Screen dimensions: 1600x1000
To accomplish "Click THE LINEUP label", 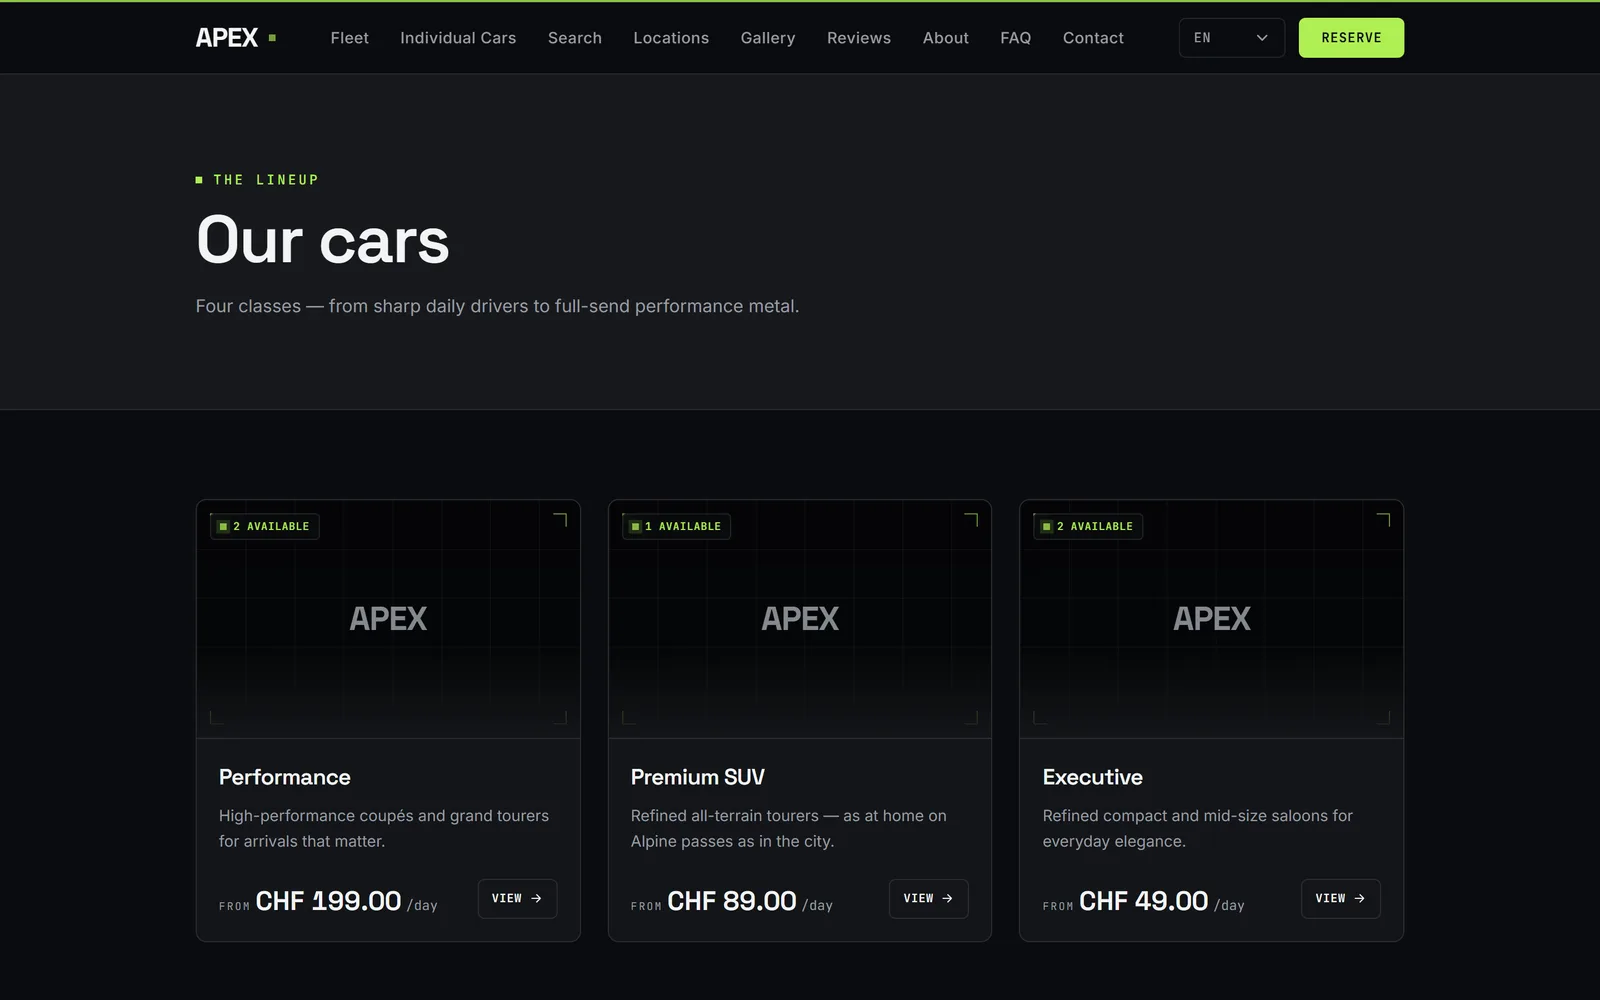I will 257,180.
